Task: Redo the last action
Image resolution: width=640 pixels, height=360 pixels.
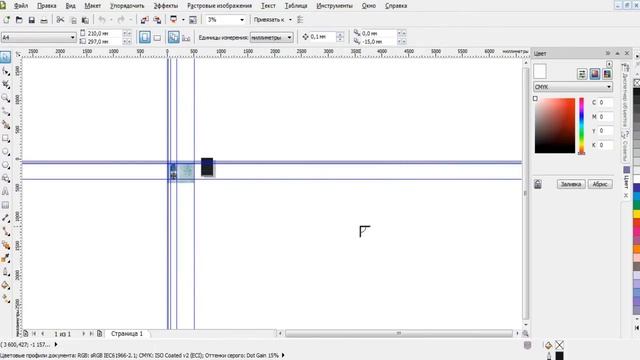Action: (x=121, y=20)
